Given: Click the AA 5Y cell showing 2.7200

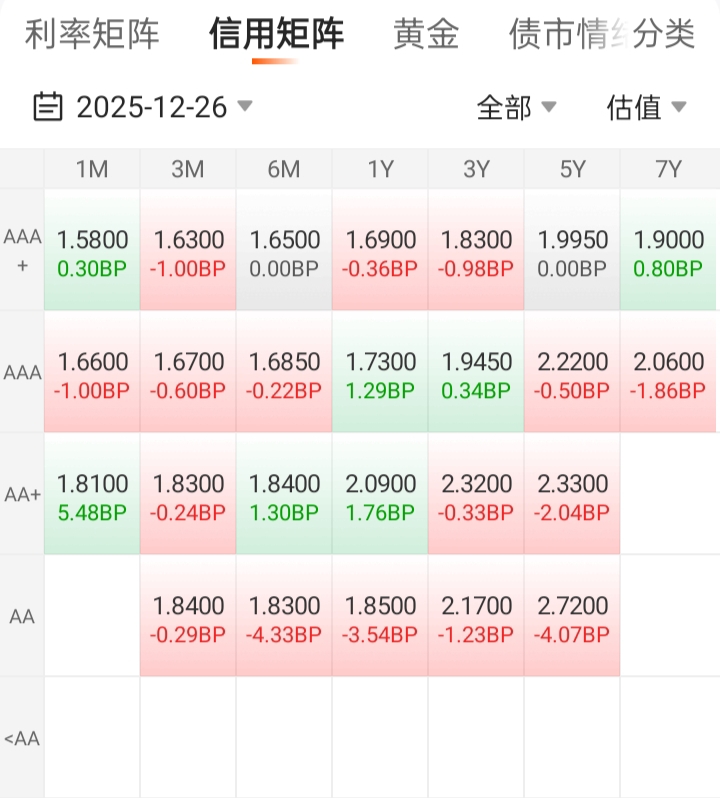Looking at the screenshot, I should 572,616.
